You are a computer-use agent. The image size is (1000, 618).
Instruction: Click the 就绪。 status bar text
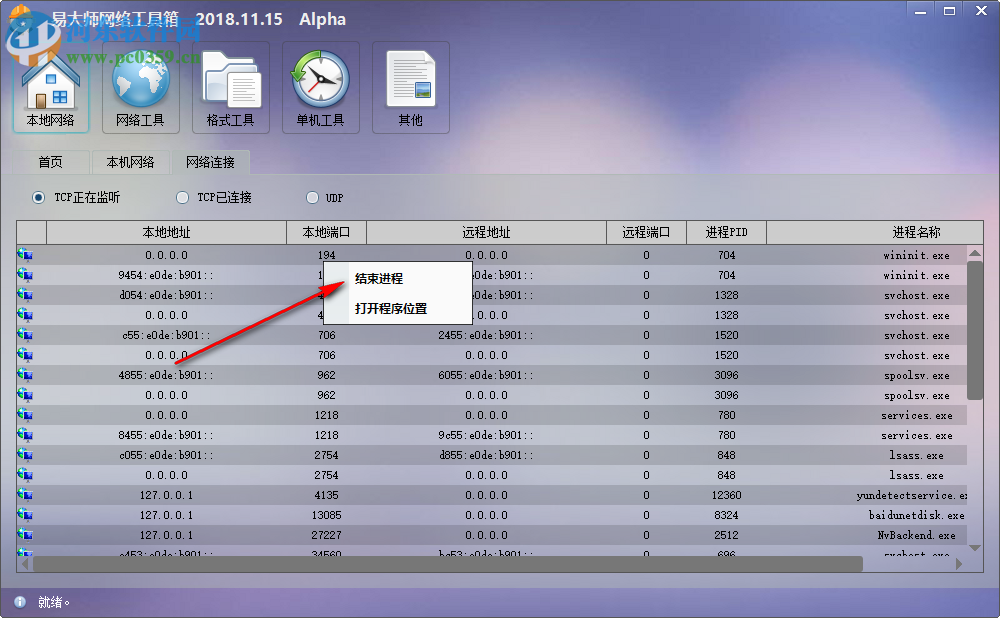click(x=54, y=602)
